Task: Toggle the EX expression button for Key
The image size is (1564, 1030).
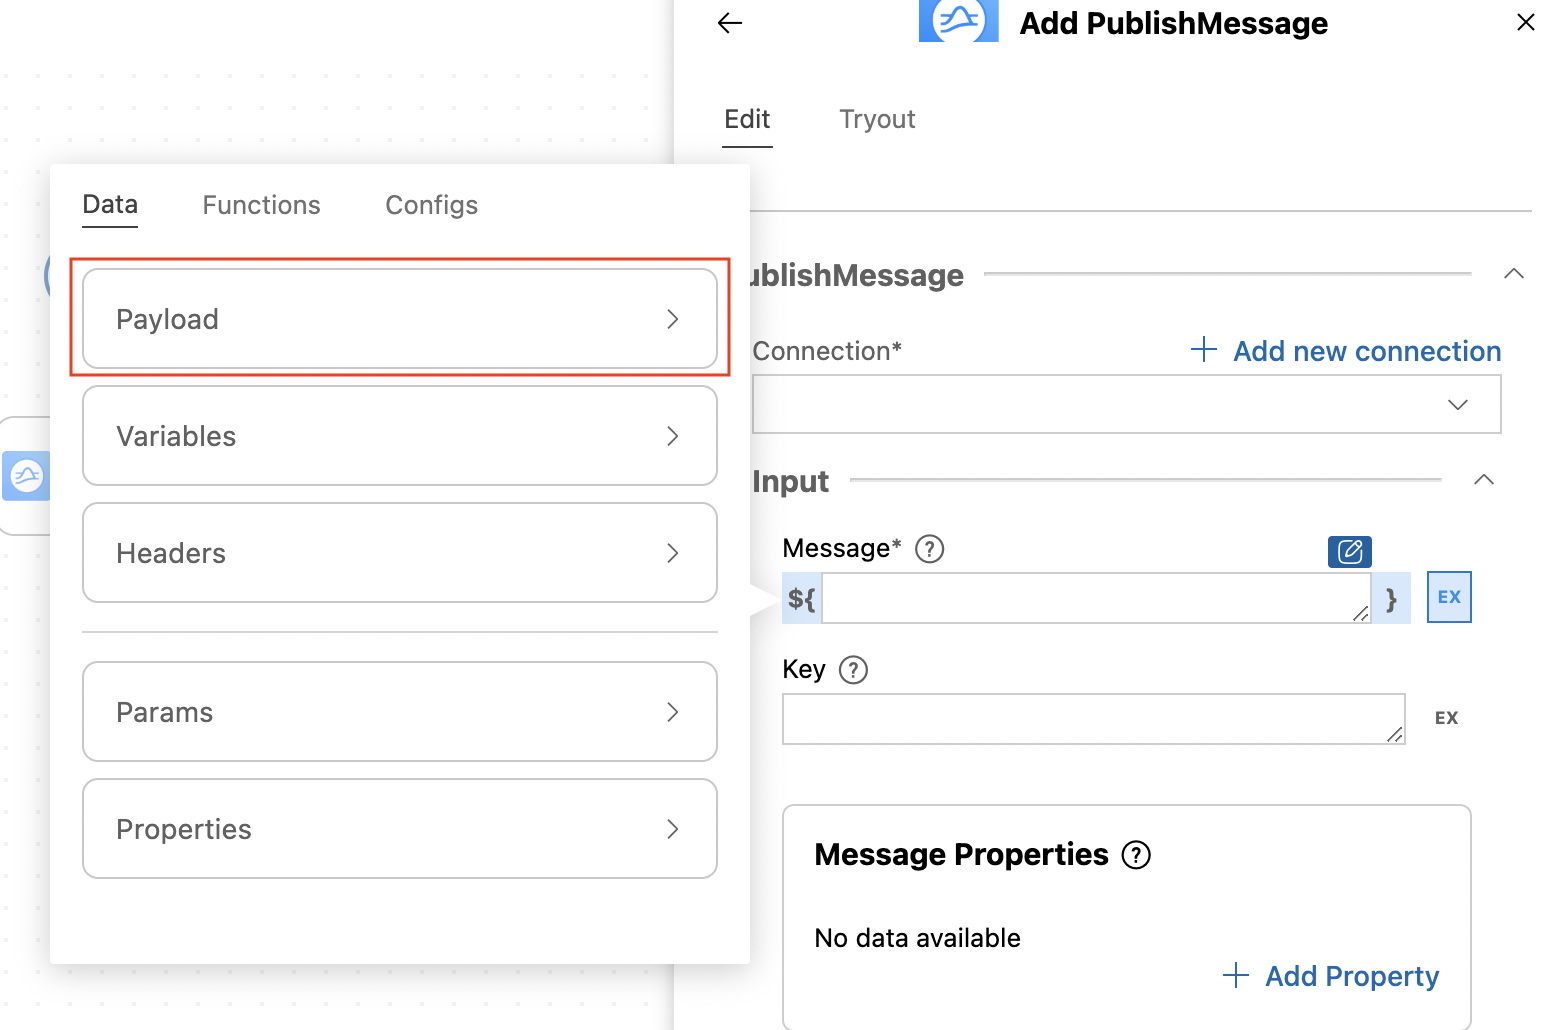Action: (x=1446, y=718)
